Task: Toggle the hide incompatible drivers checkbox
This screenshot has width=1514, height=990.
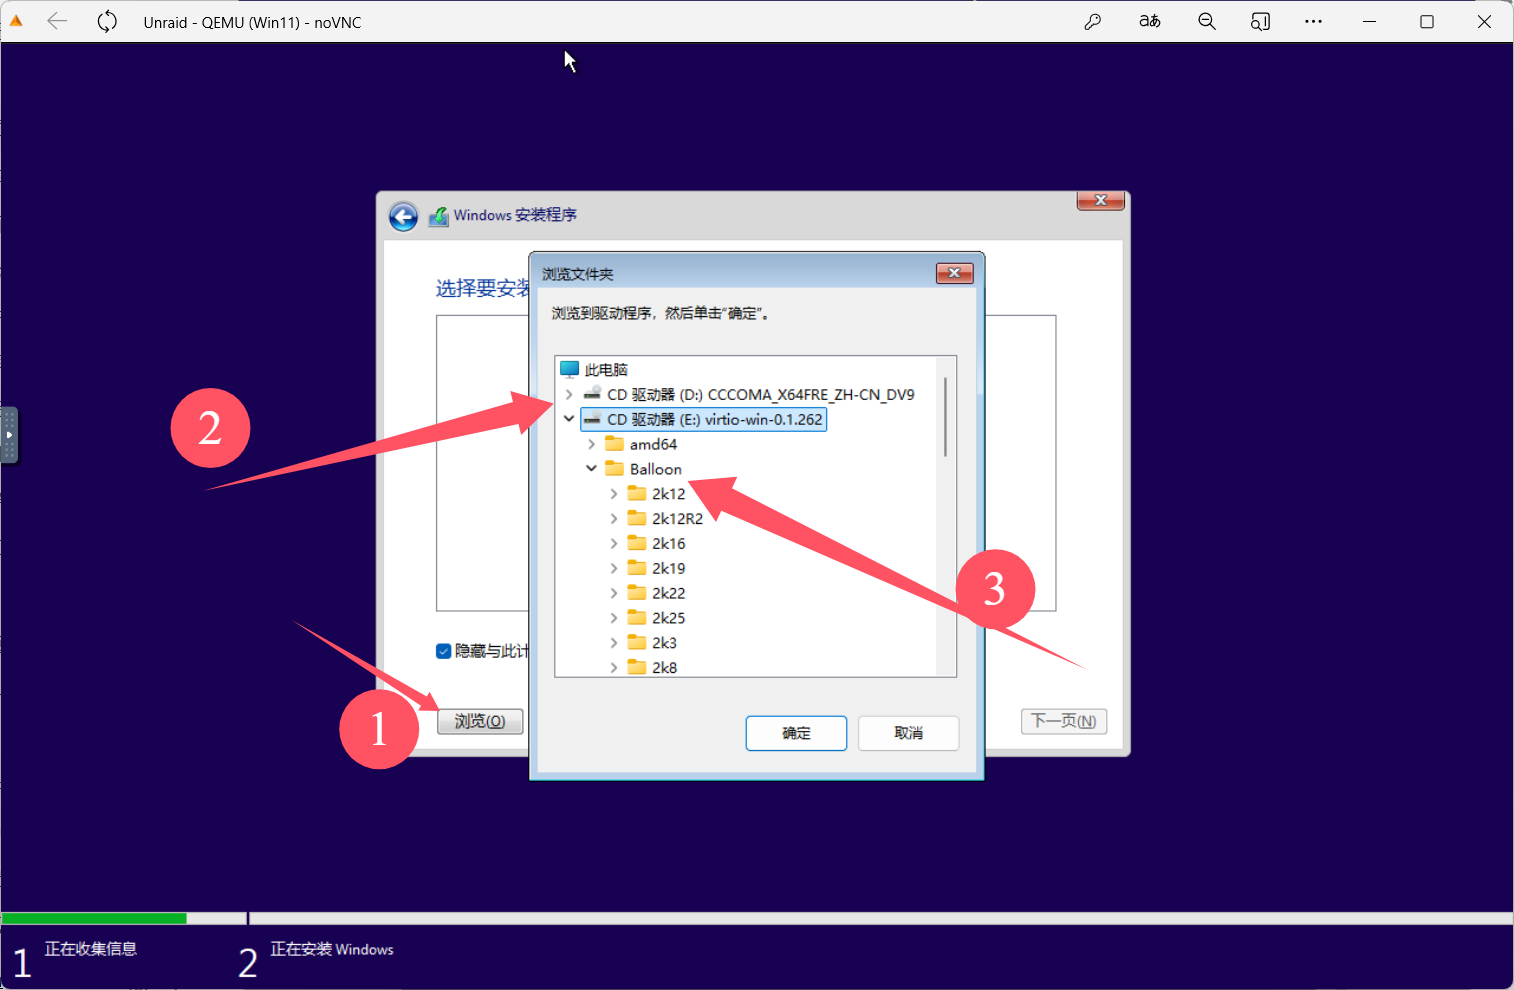Action: pyautogui.click(x=444, y=651)
